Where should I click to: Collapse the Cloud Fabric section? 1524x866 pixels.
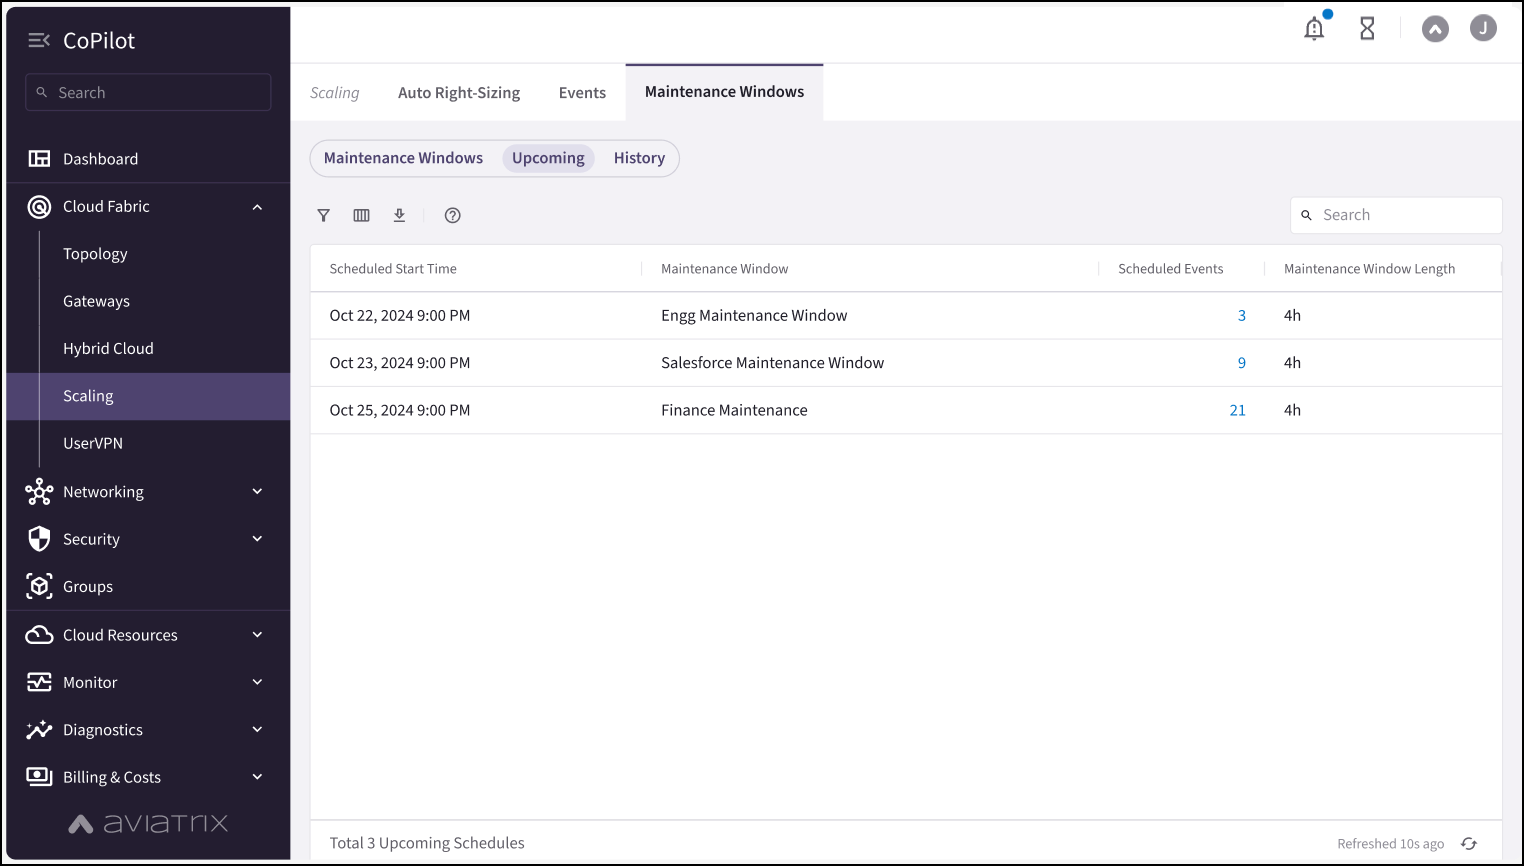pyautogui.click(x=257, y=207)
